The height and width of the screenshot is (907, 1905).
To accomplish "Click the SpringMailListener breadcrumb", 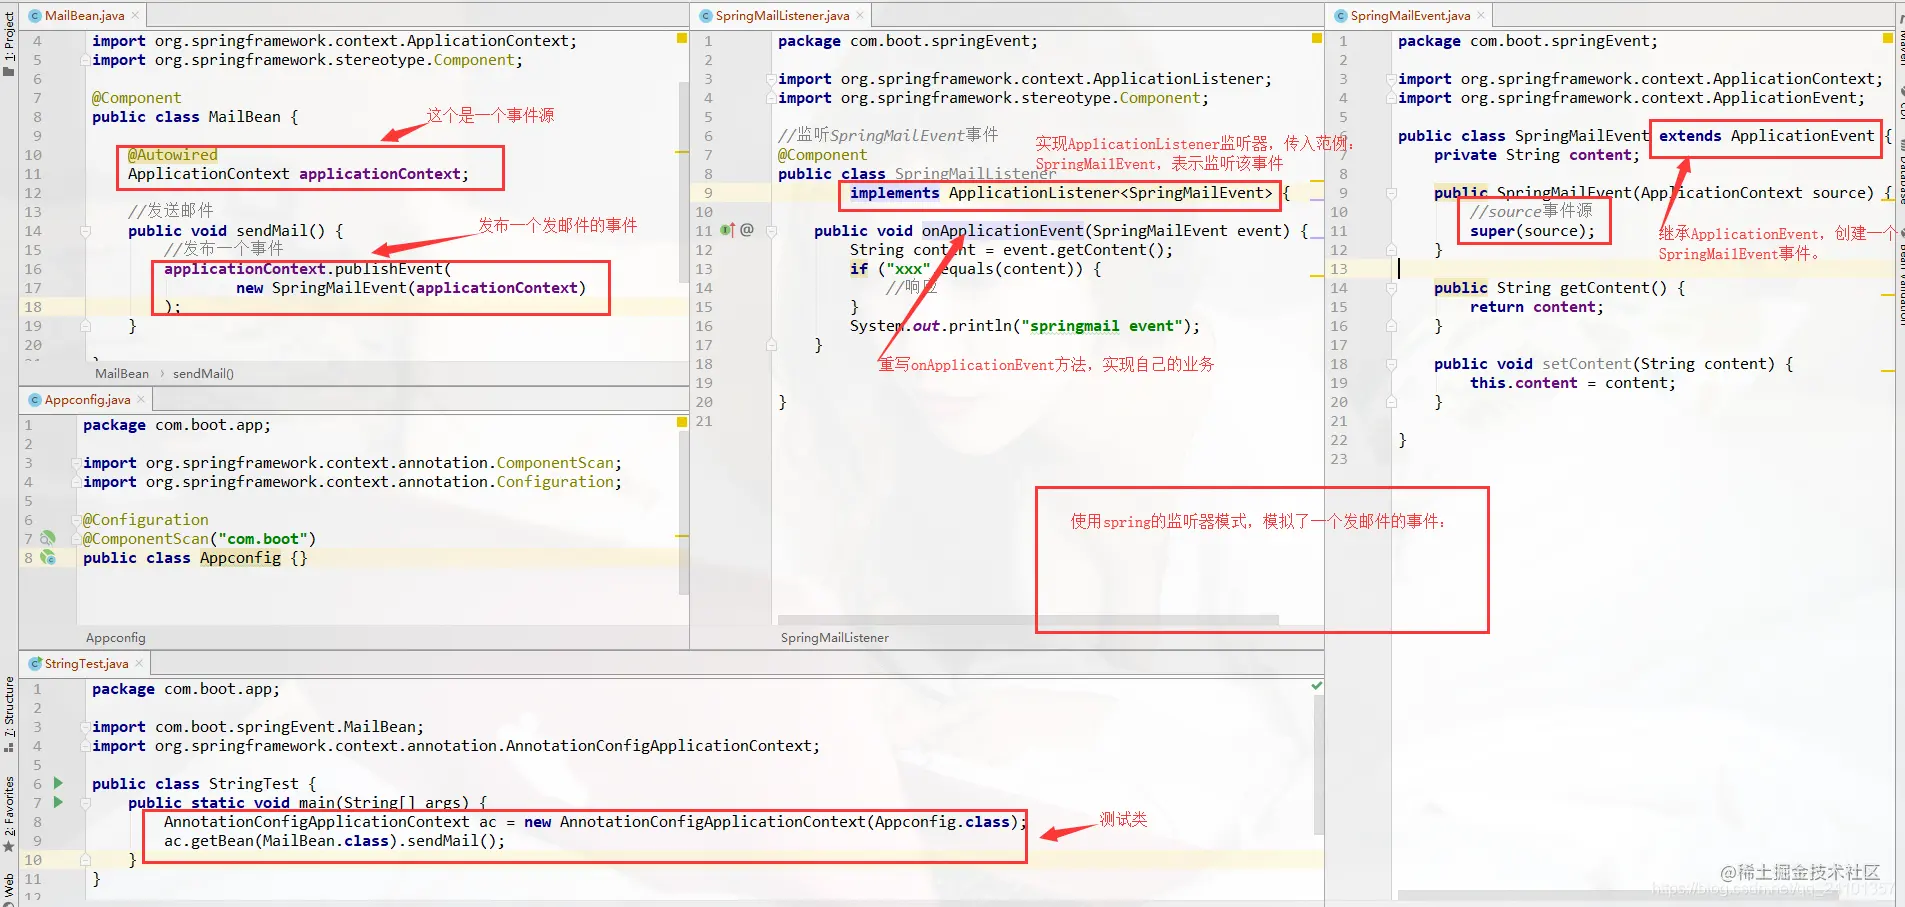I will pyautogui.click(x=835, y=637).
